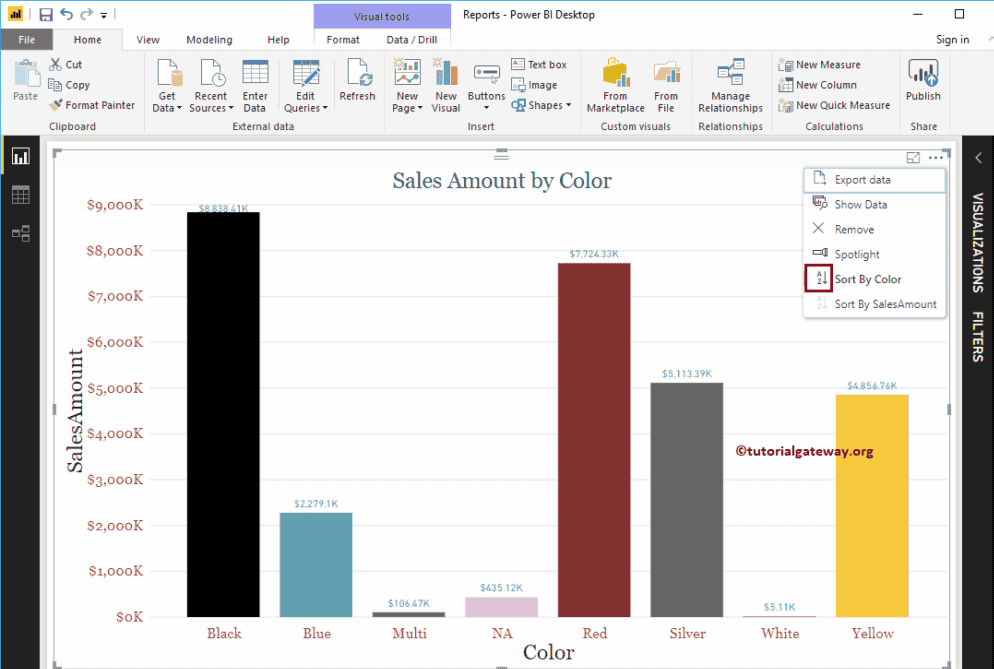Create a New Measure

[x=820, y=64]
